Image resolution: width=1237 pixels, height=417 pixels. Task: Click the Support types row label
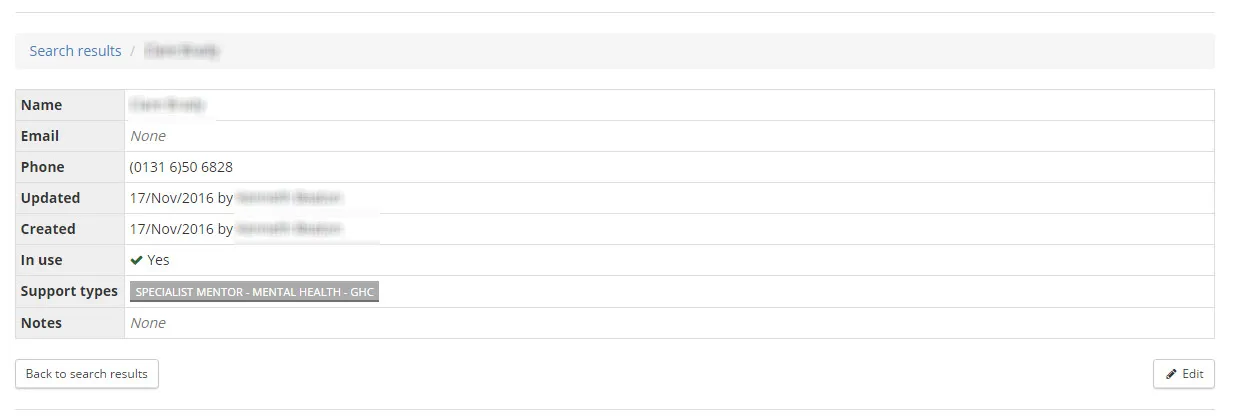click(69, 291)
